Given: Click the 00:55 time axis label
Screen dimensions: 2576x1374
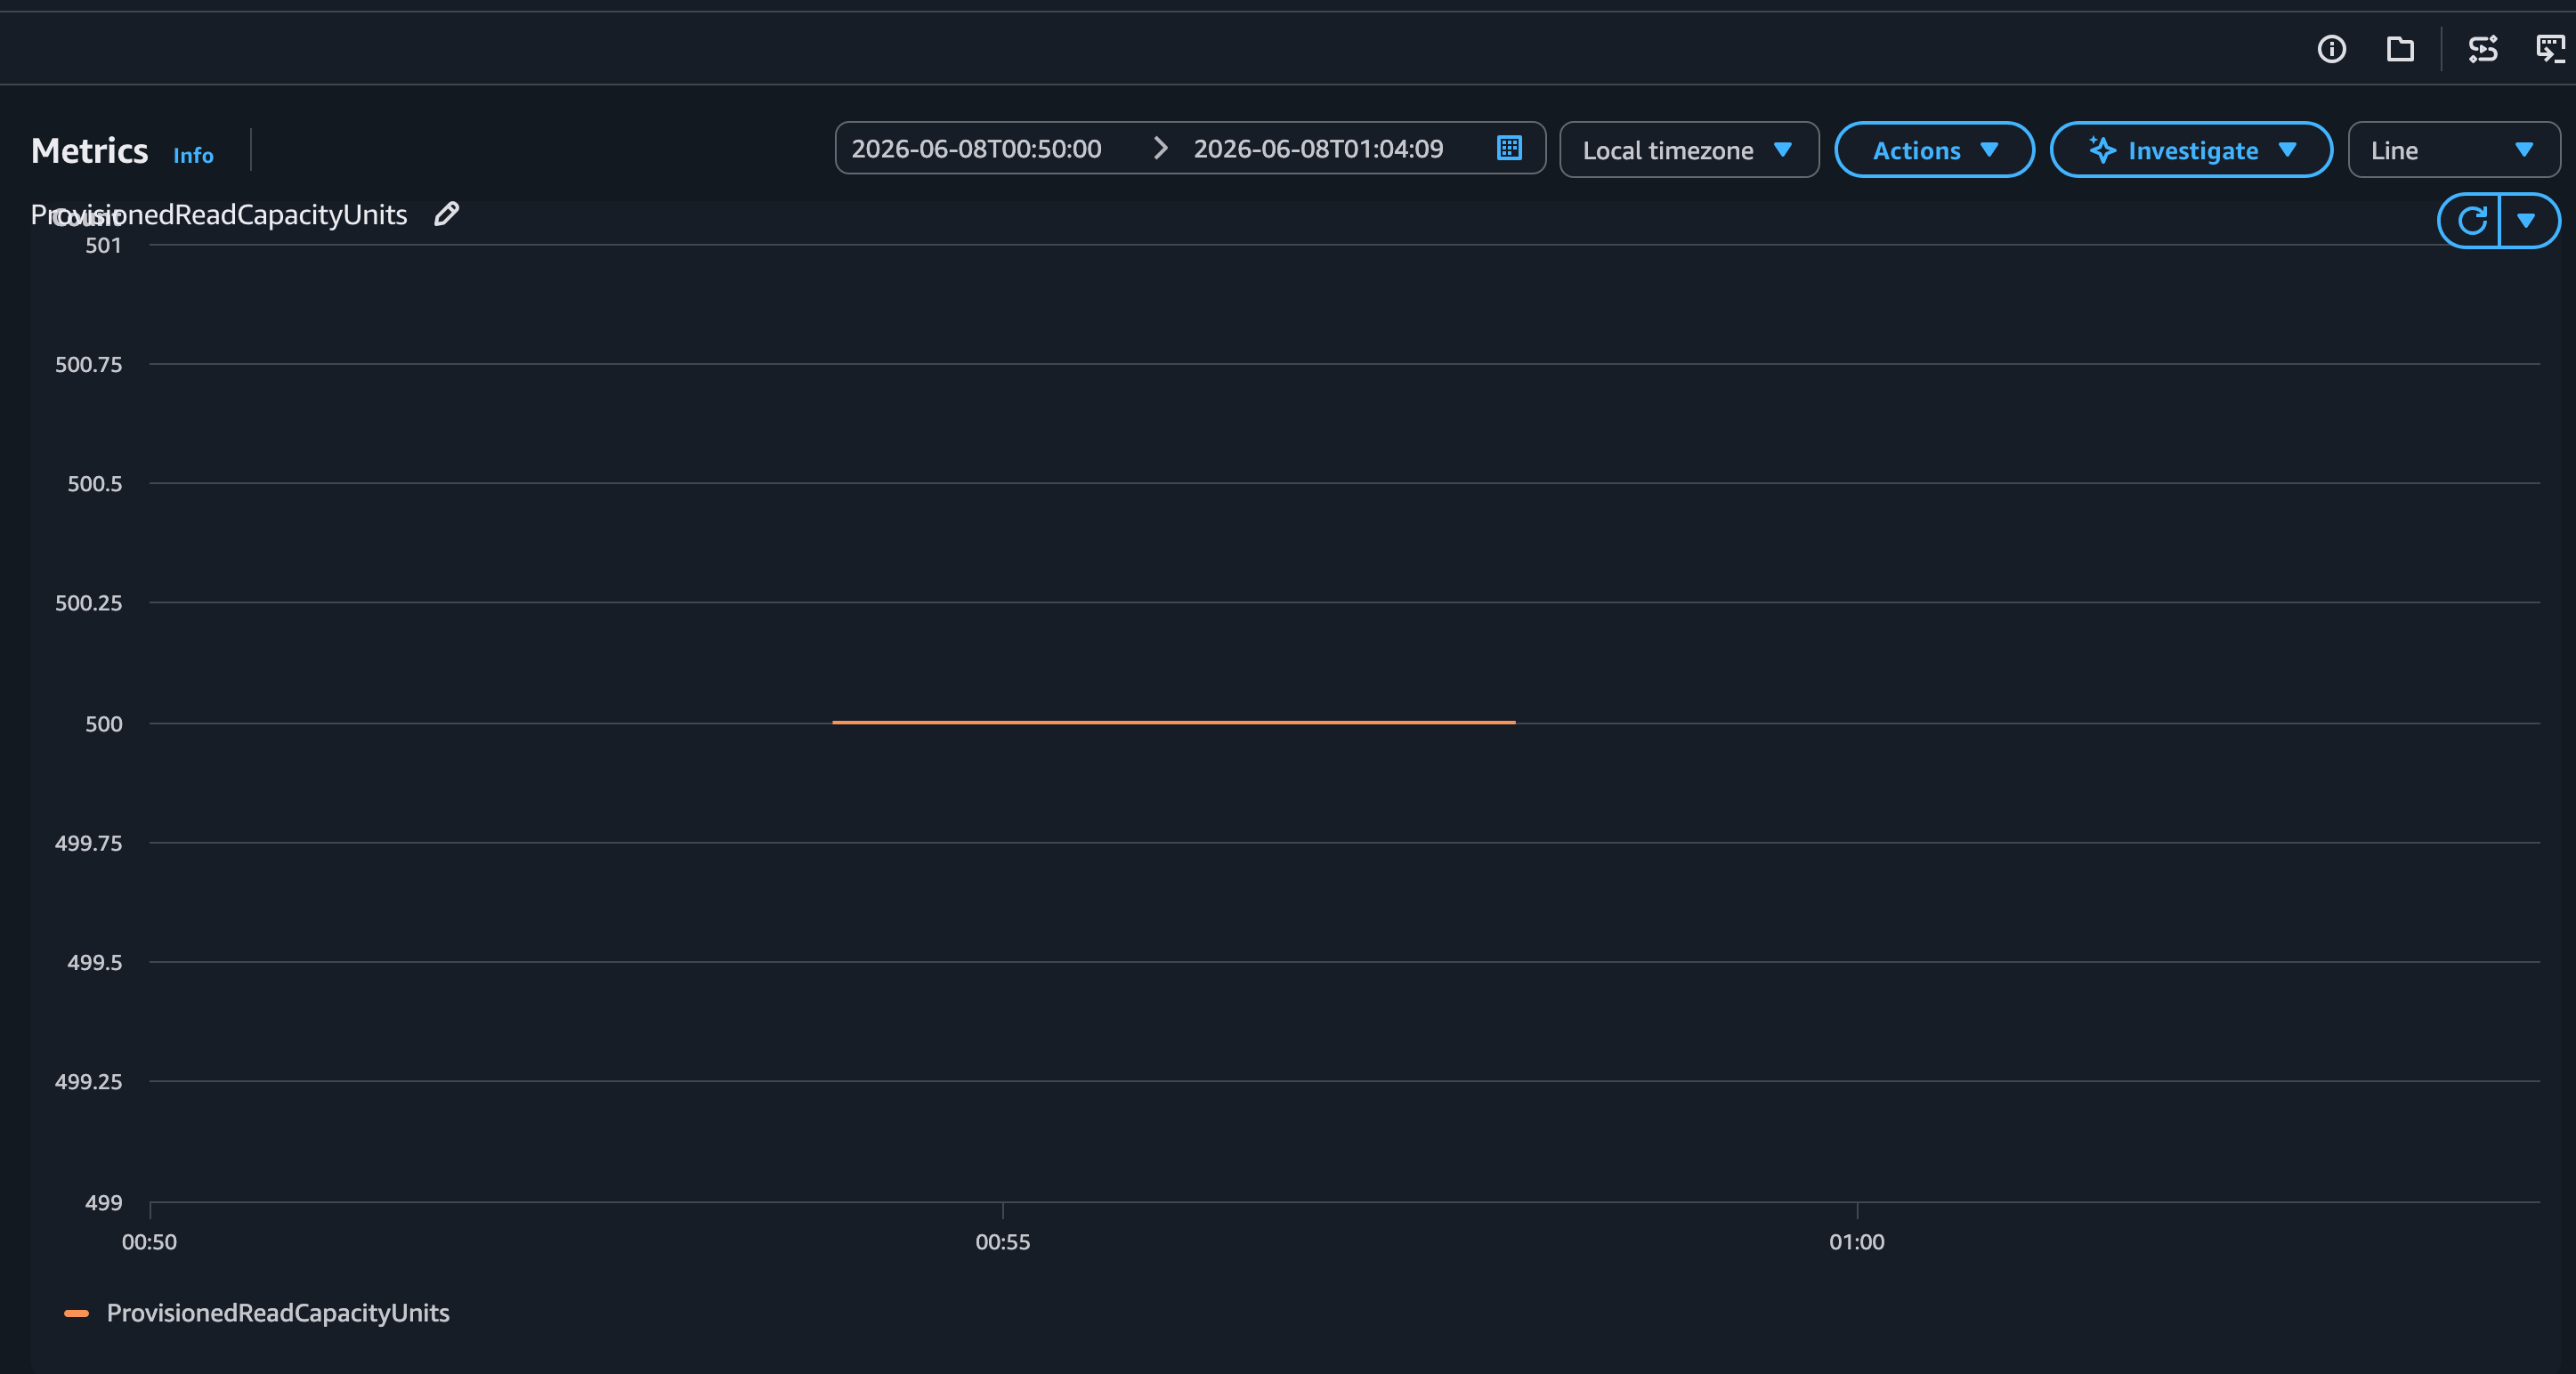Looking at the screenshot, I should point(1002,1242).
